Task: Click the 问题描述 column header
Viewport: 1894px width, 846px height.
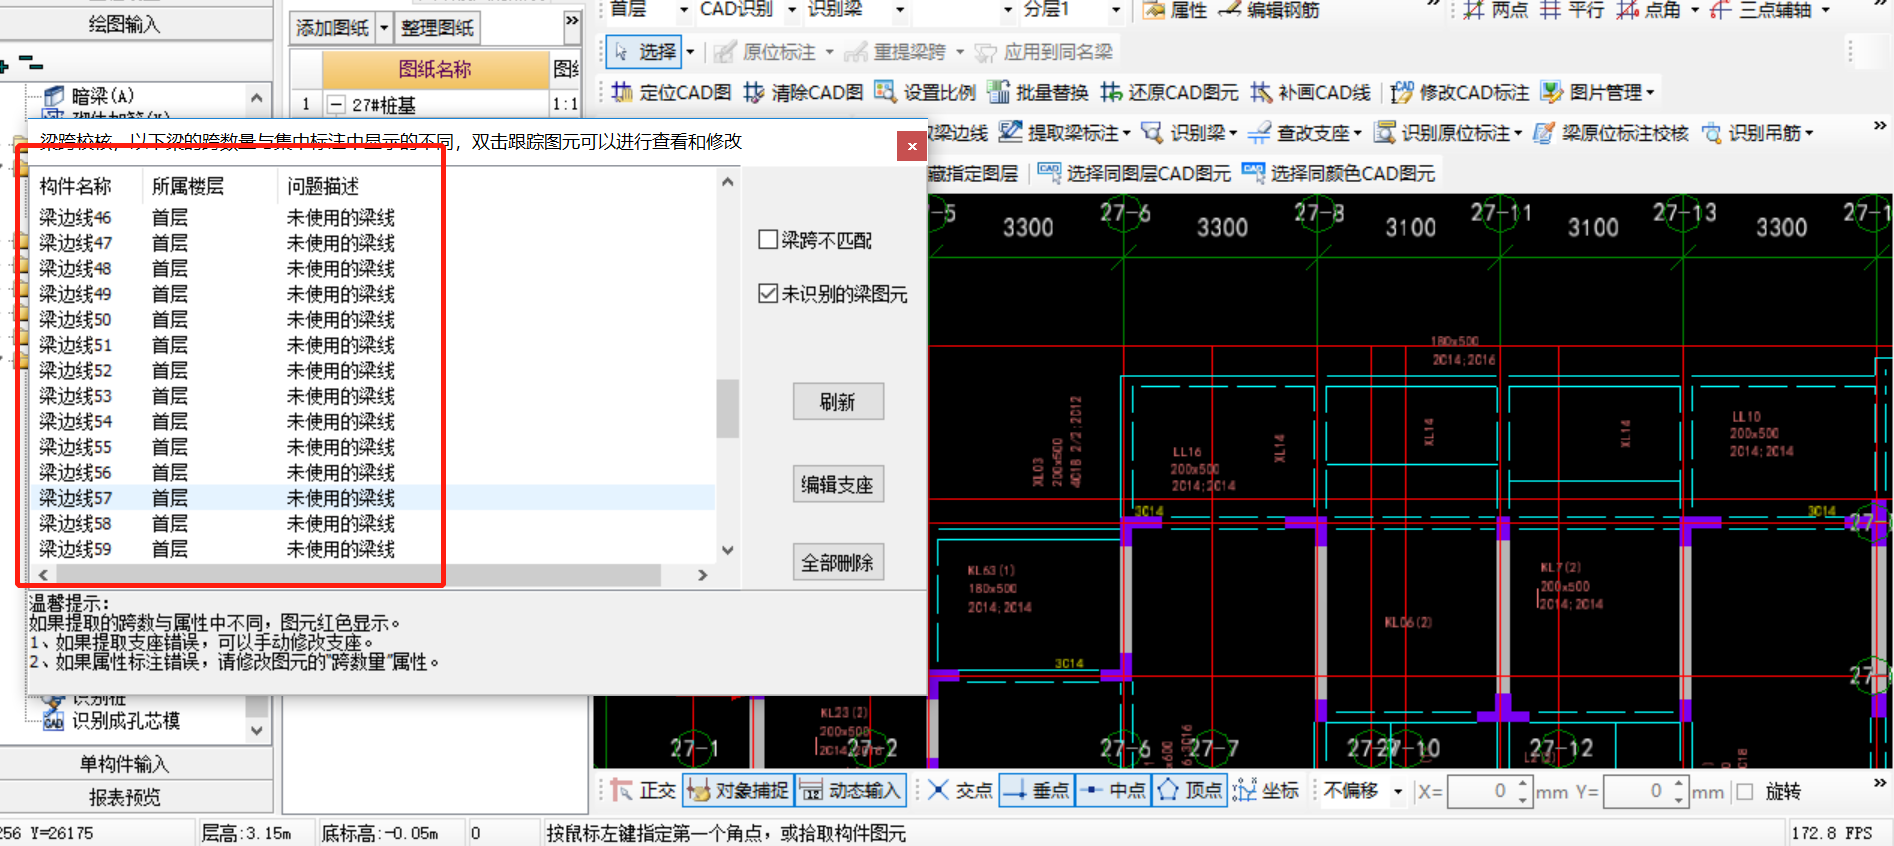Action: click(x=323, y=186)
